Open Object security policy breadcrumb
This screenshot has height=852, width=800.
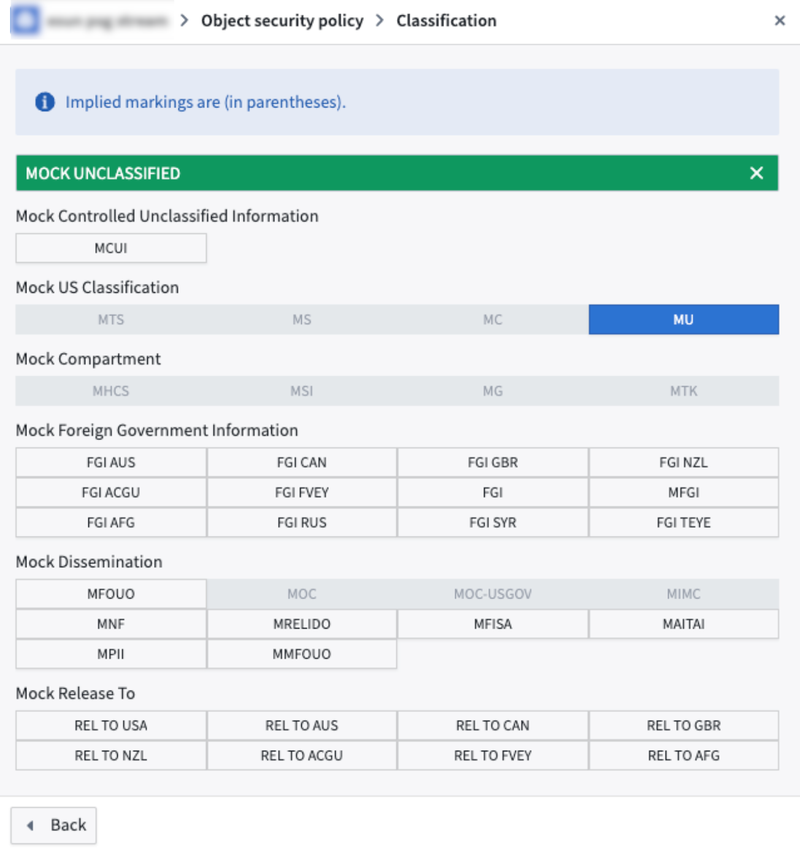[x=282, y=21]
